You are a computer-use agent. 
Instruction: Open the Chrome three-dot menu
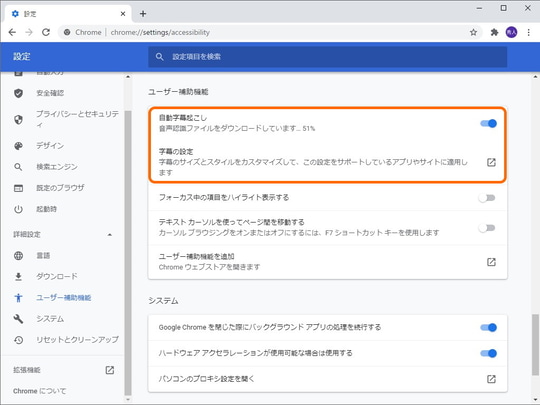(529, 32)
